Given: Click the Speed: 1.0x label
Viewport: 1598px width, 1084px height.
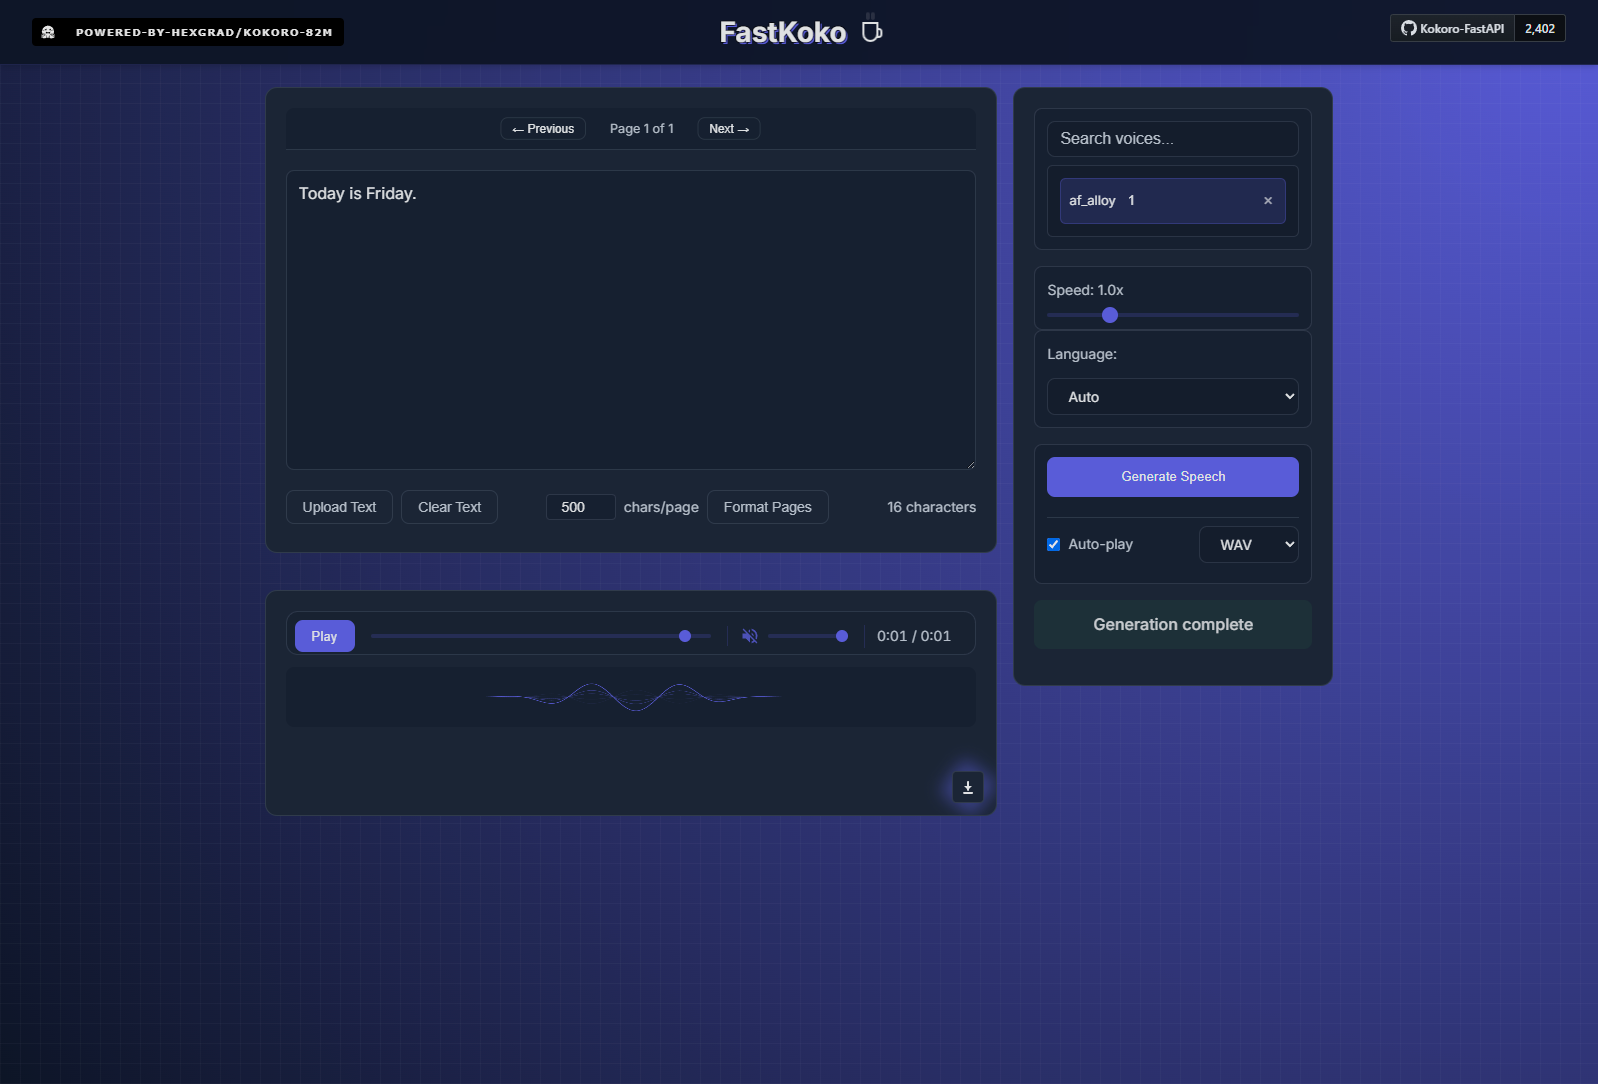Looking at the screenshot, I should click(x=1085, y=290).
